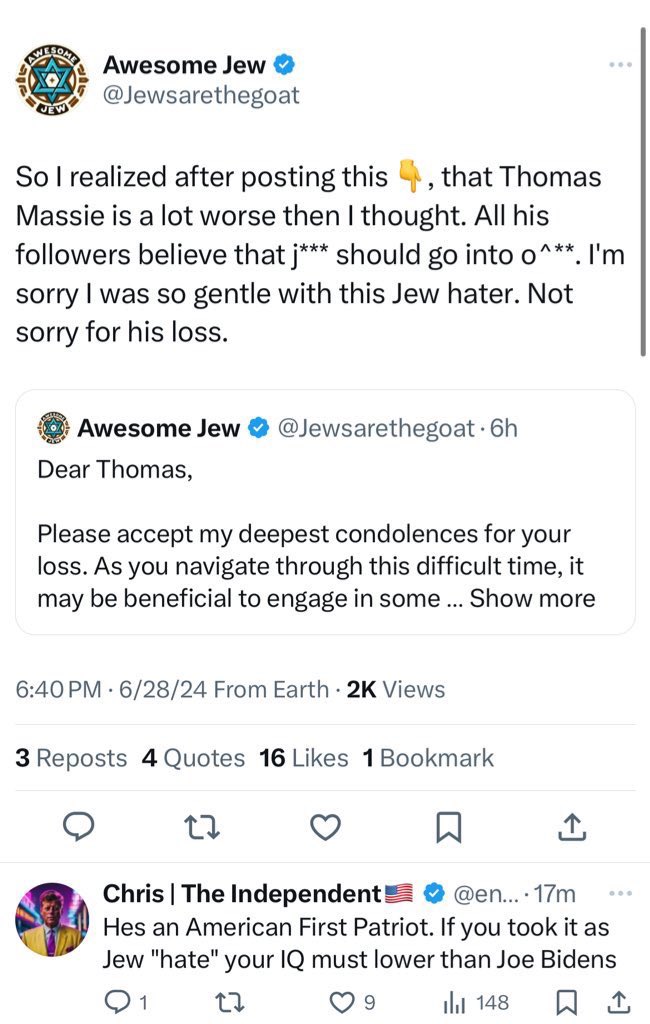The width and height of the screenshot is (650, 1024).
Task: Repost Chris's reply
Action: click(x=233, y=1001)
